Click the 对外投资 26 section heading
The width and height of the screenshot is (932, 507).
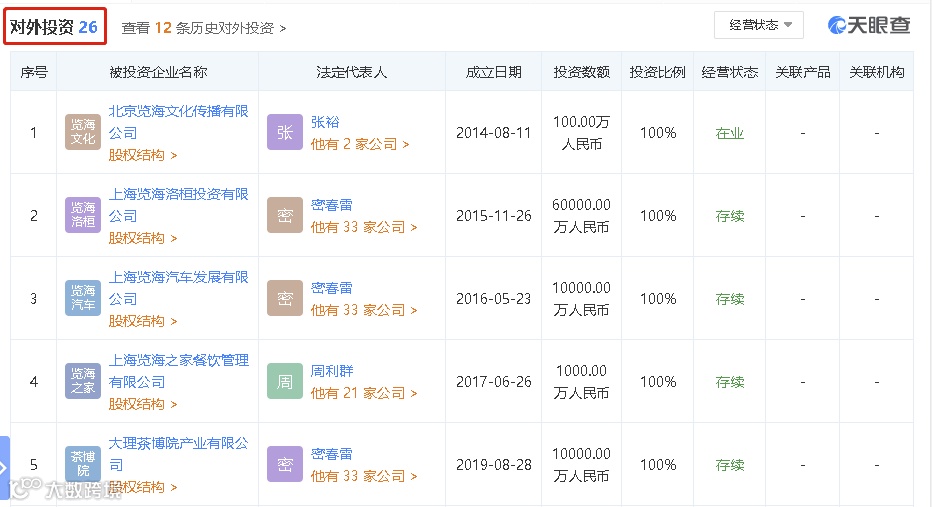pos(54,27)
